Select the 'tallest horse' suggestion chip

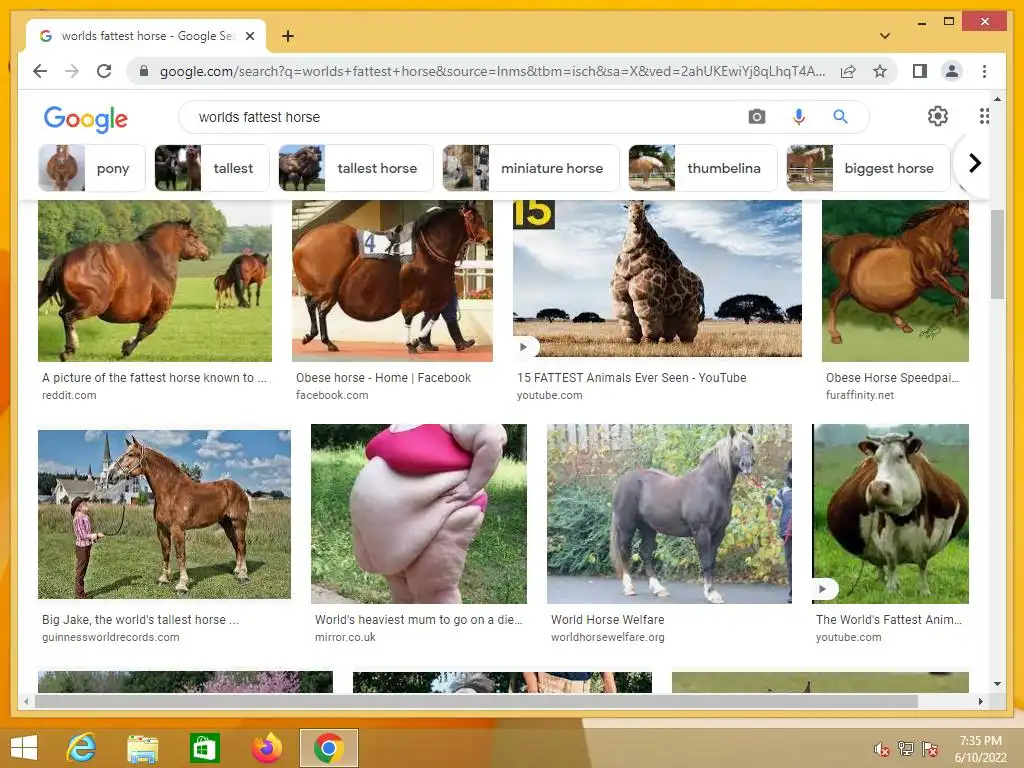point(356,168)
